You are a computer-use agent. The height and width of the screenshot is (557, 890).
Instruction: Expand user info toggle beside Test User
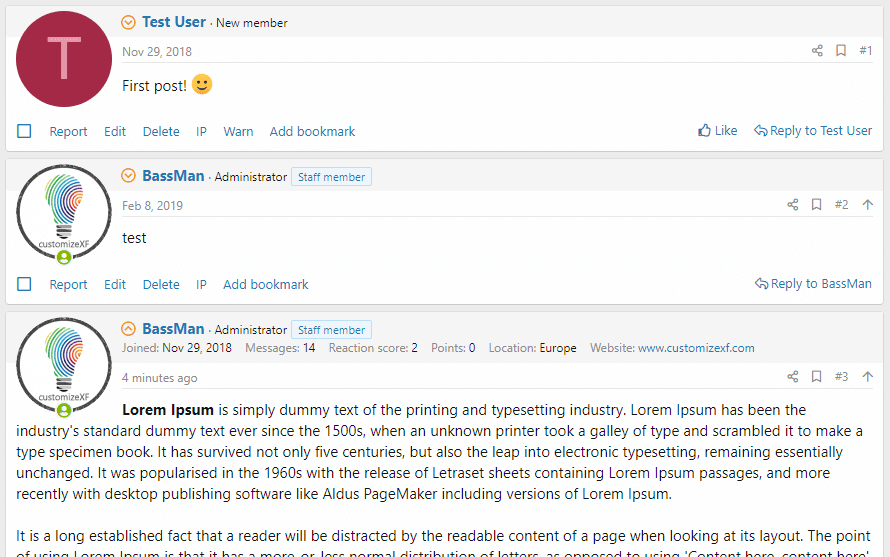pyautogui.click(x=128, y=22)
